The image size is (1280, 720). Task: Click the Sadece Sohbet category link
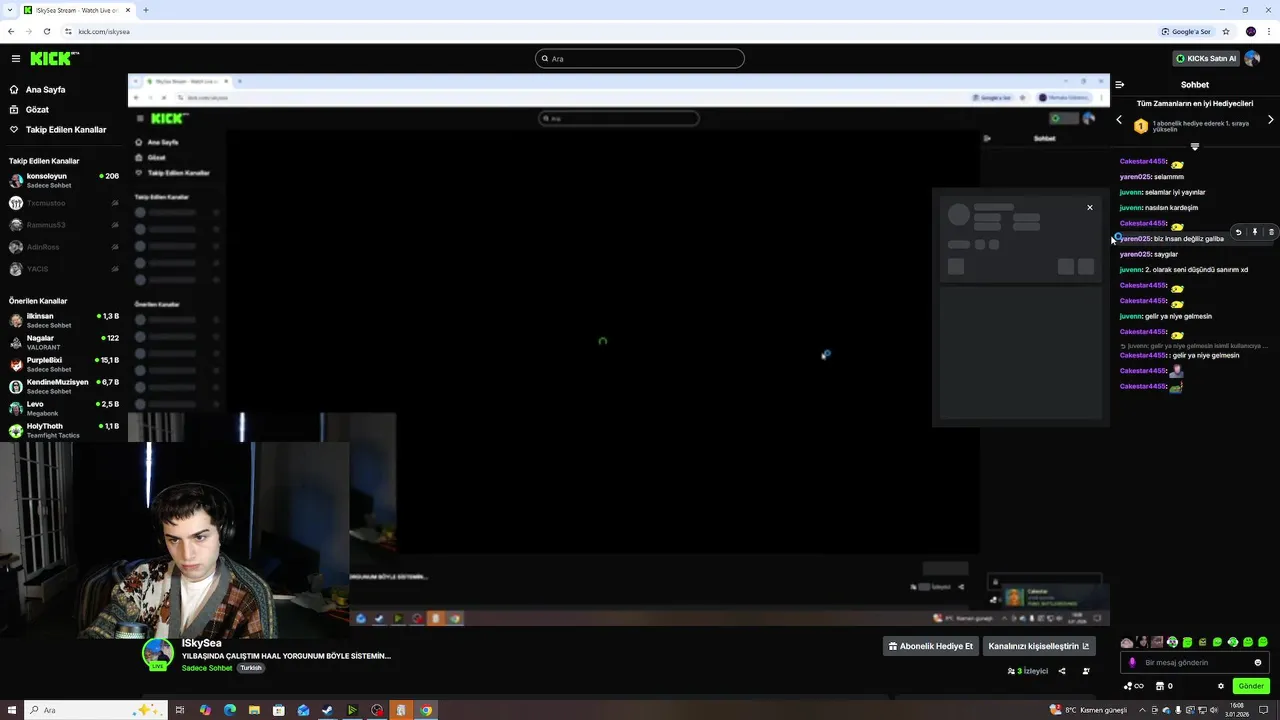[x=207, y=668]
